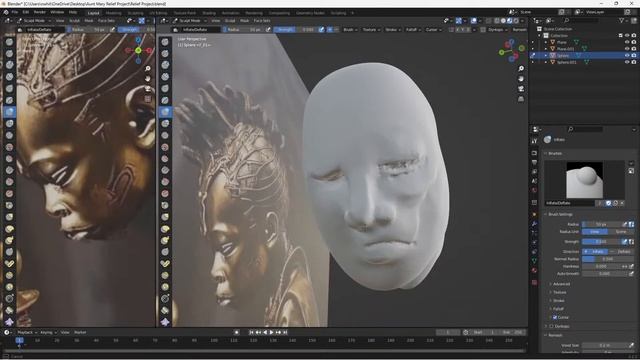Image resolution: width=640 pixels, height=360 pixels.
Task: Open the Render properties tab
Action: [x=534, y=153]
